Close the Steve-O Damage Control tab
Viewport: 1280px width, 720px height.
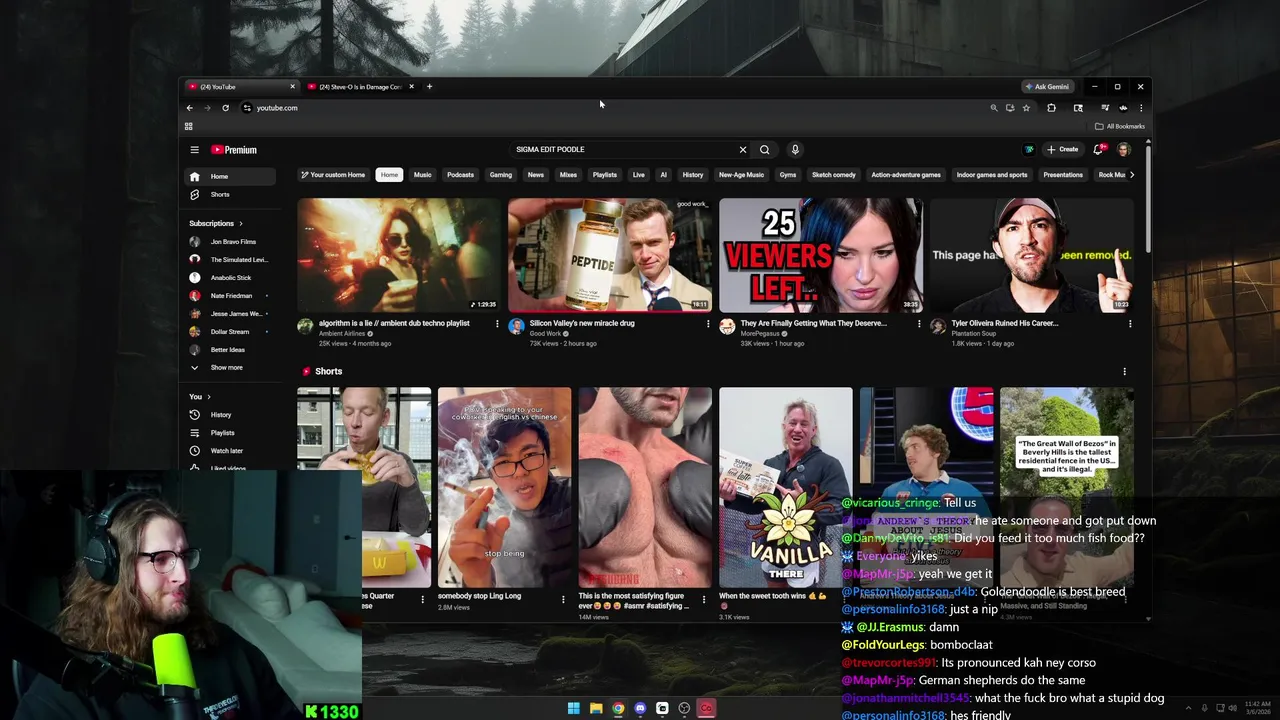pyautogui.click(x=411, y=87)
